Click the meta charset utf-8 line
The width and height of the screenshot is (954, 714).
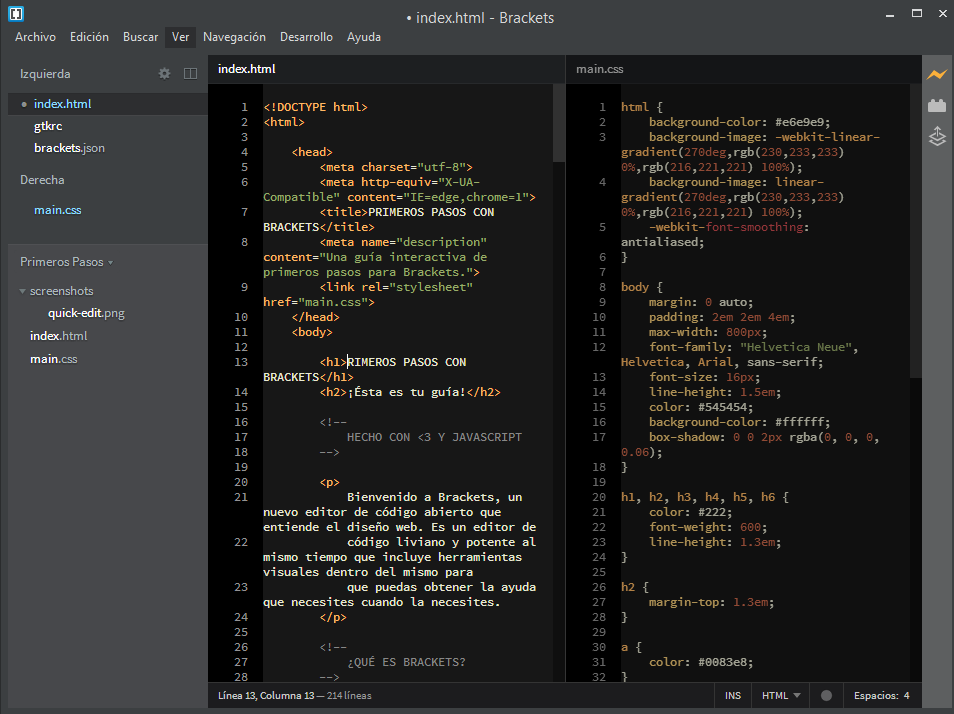tap(396, 167)
